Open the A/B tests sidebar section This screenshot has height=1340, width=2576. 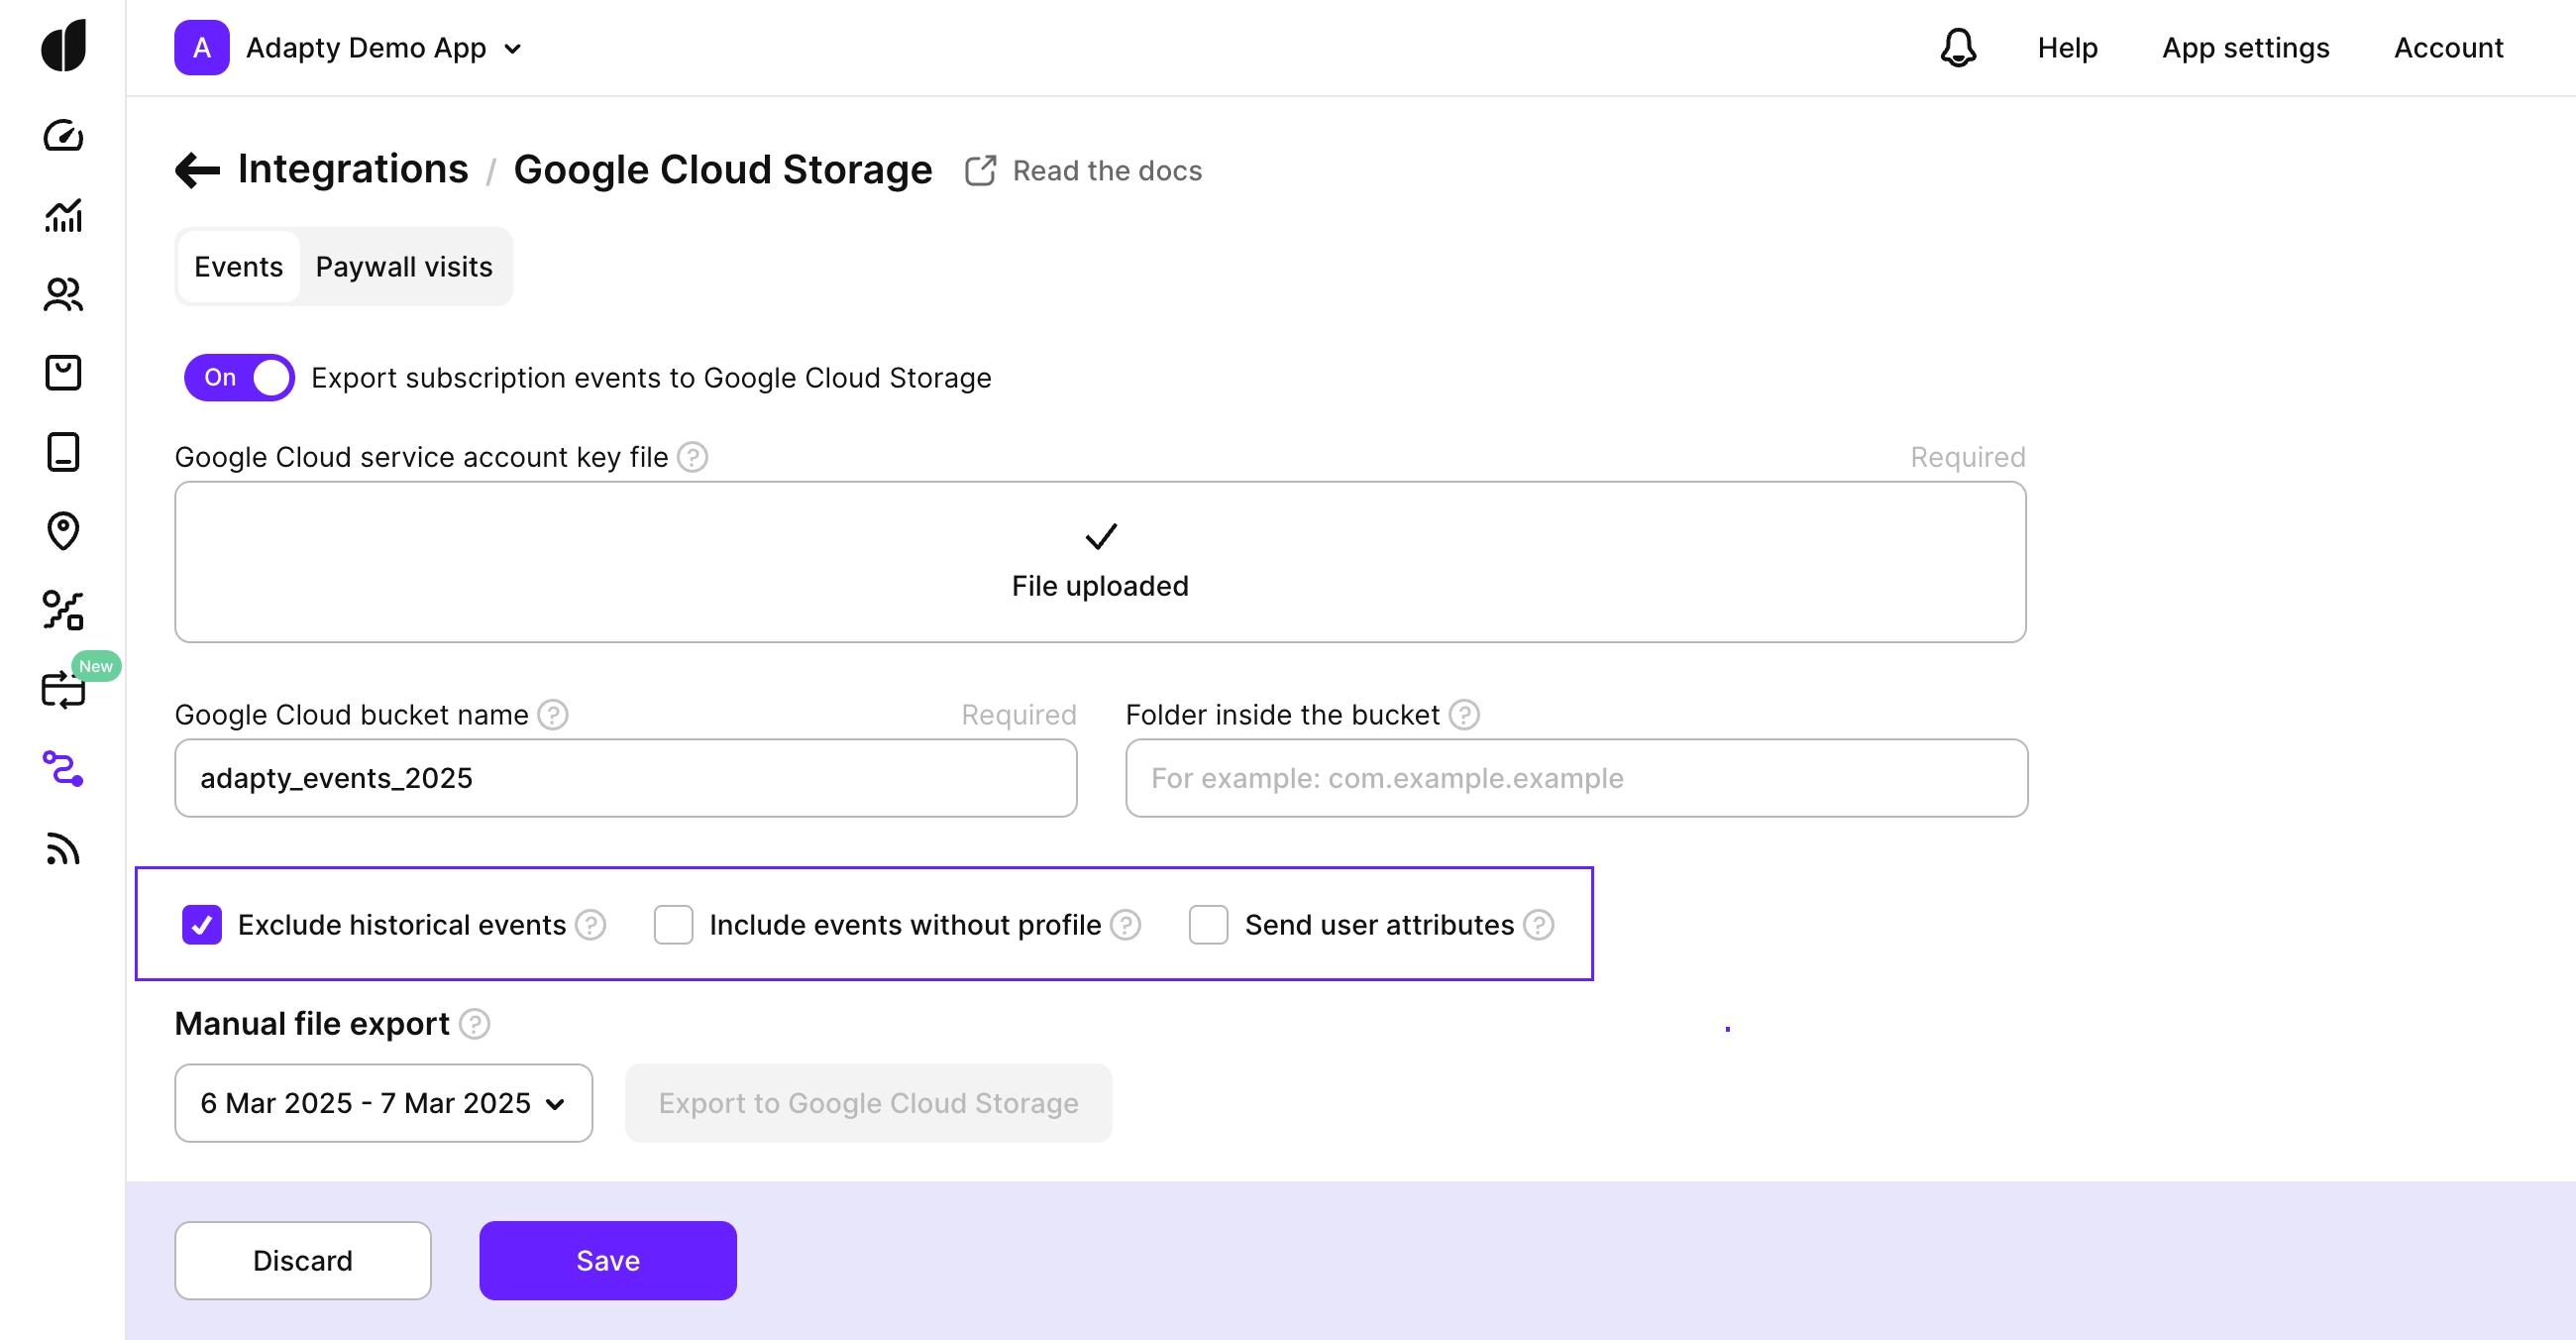(x=62, y=610)
